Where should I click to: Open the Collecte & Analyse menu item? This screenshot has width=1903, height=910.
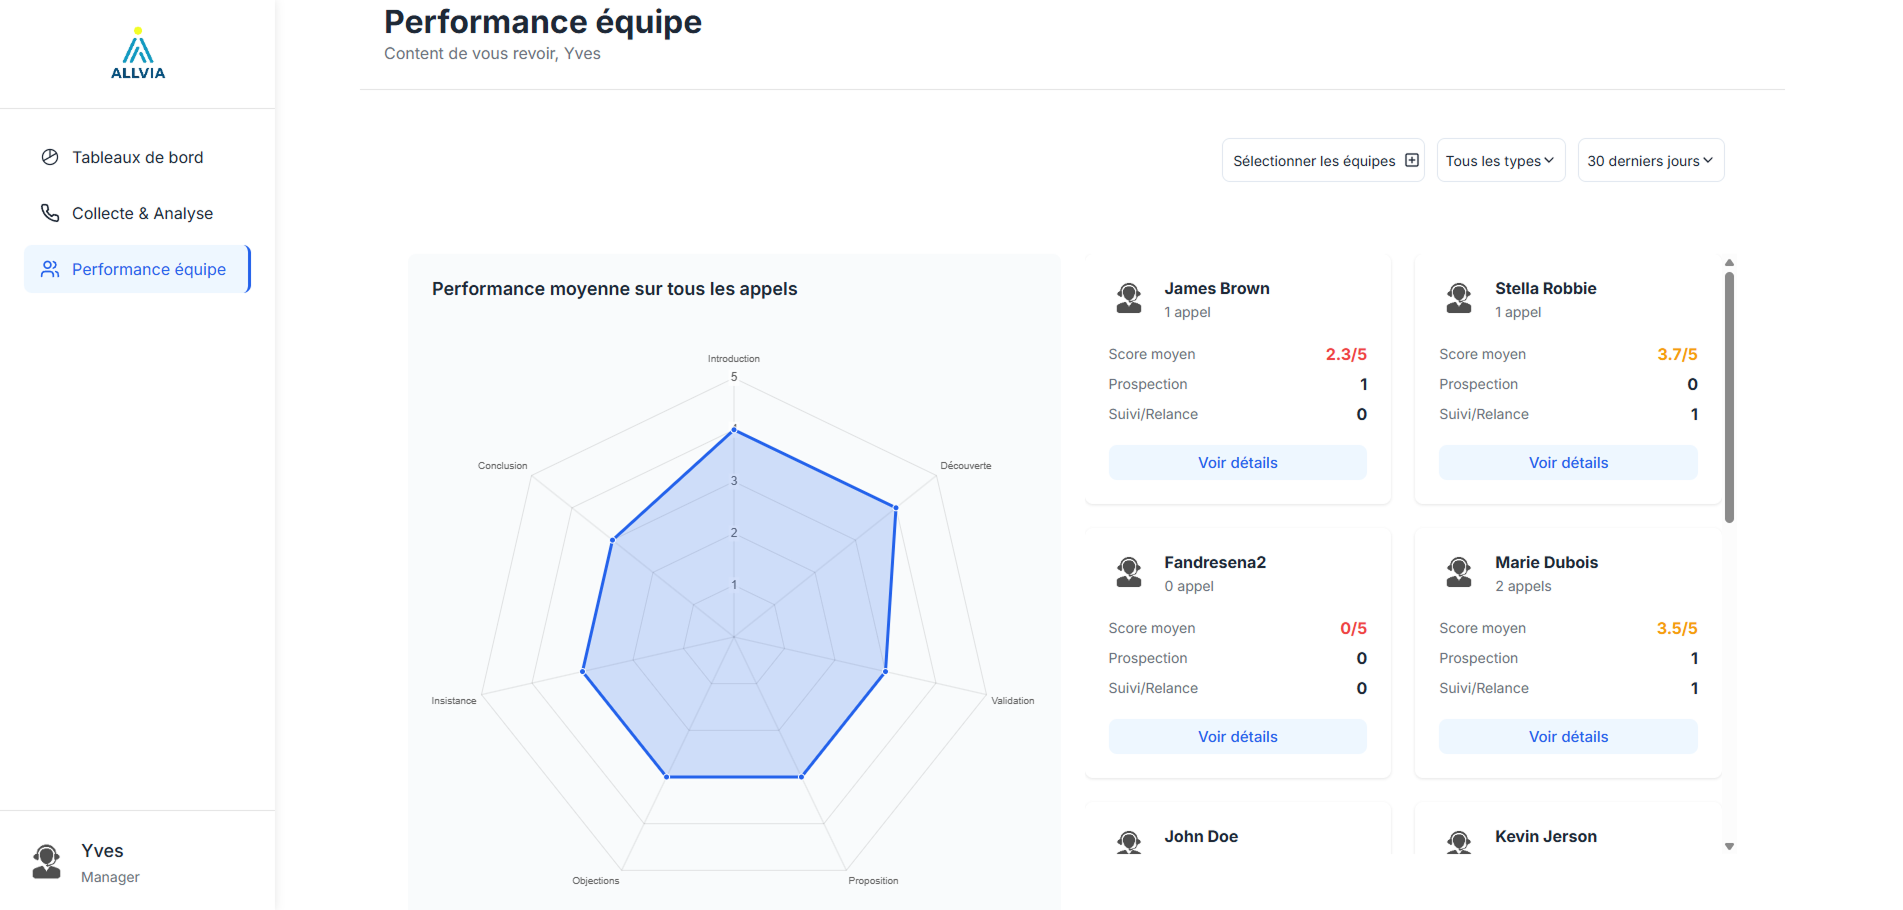coord(142,213)
